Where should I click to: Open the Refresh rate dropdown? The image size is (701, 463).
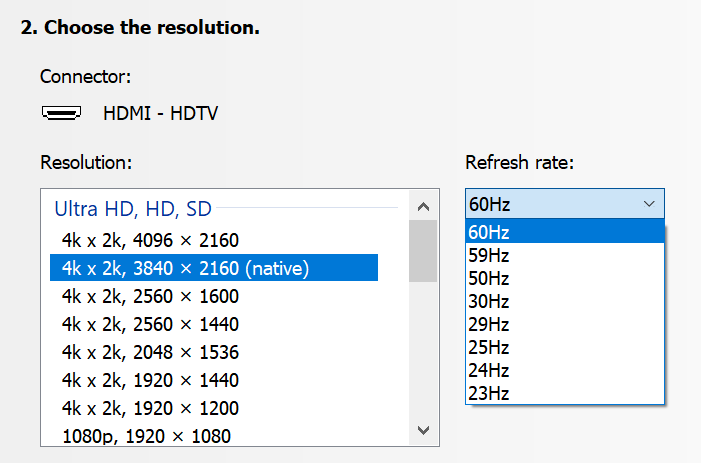tap(564, 204)
